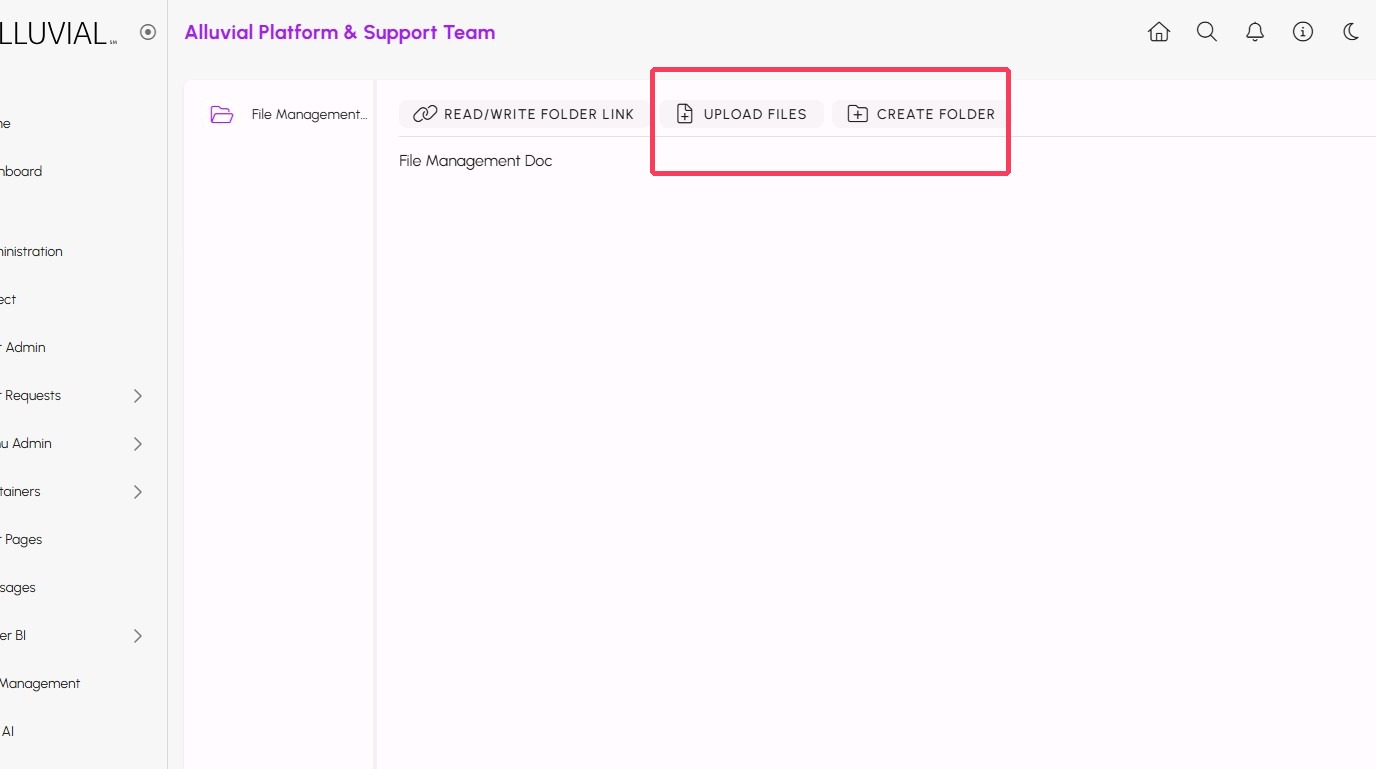Open the AI sidebar item
Image resolution: width=1376 pixels, height=769 pixels.
(7, 731)
